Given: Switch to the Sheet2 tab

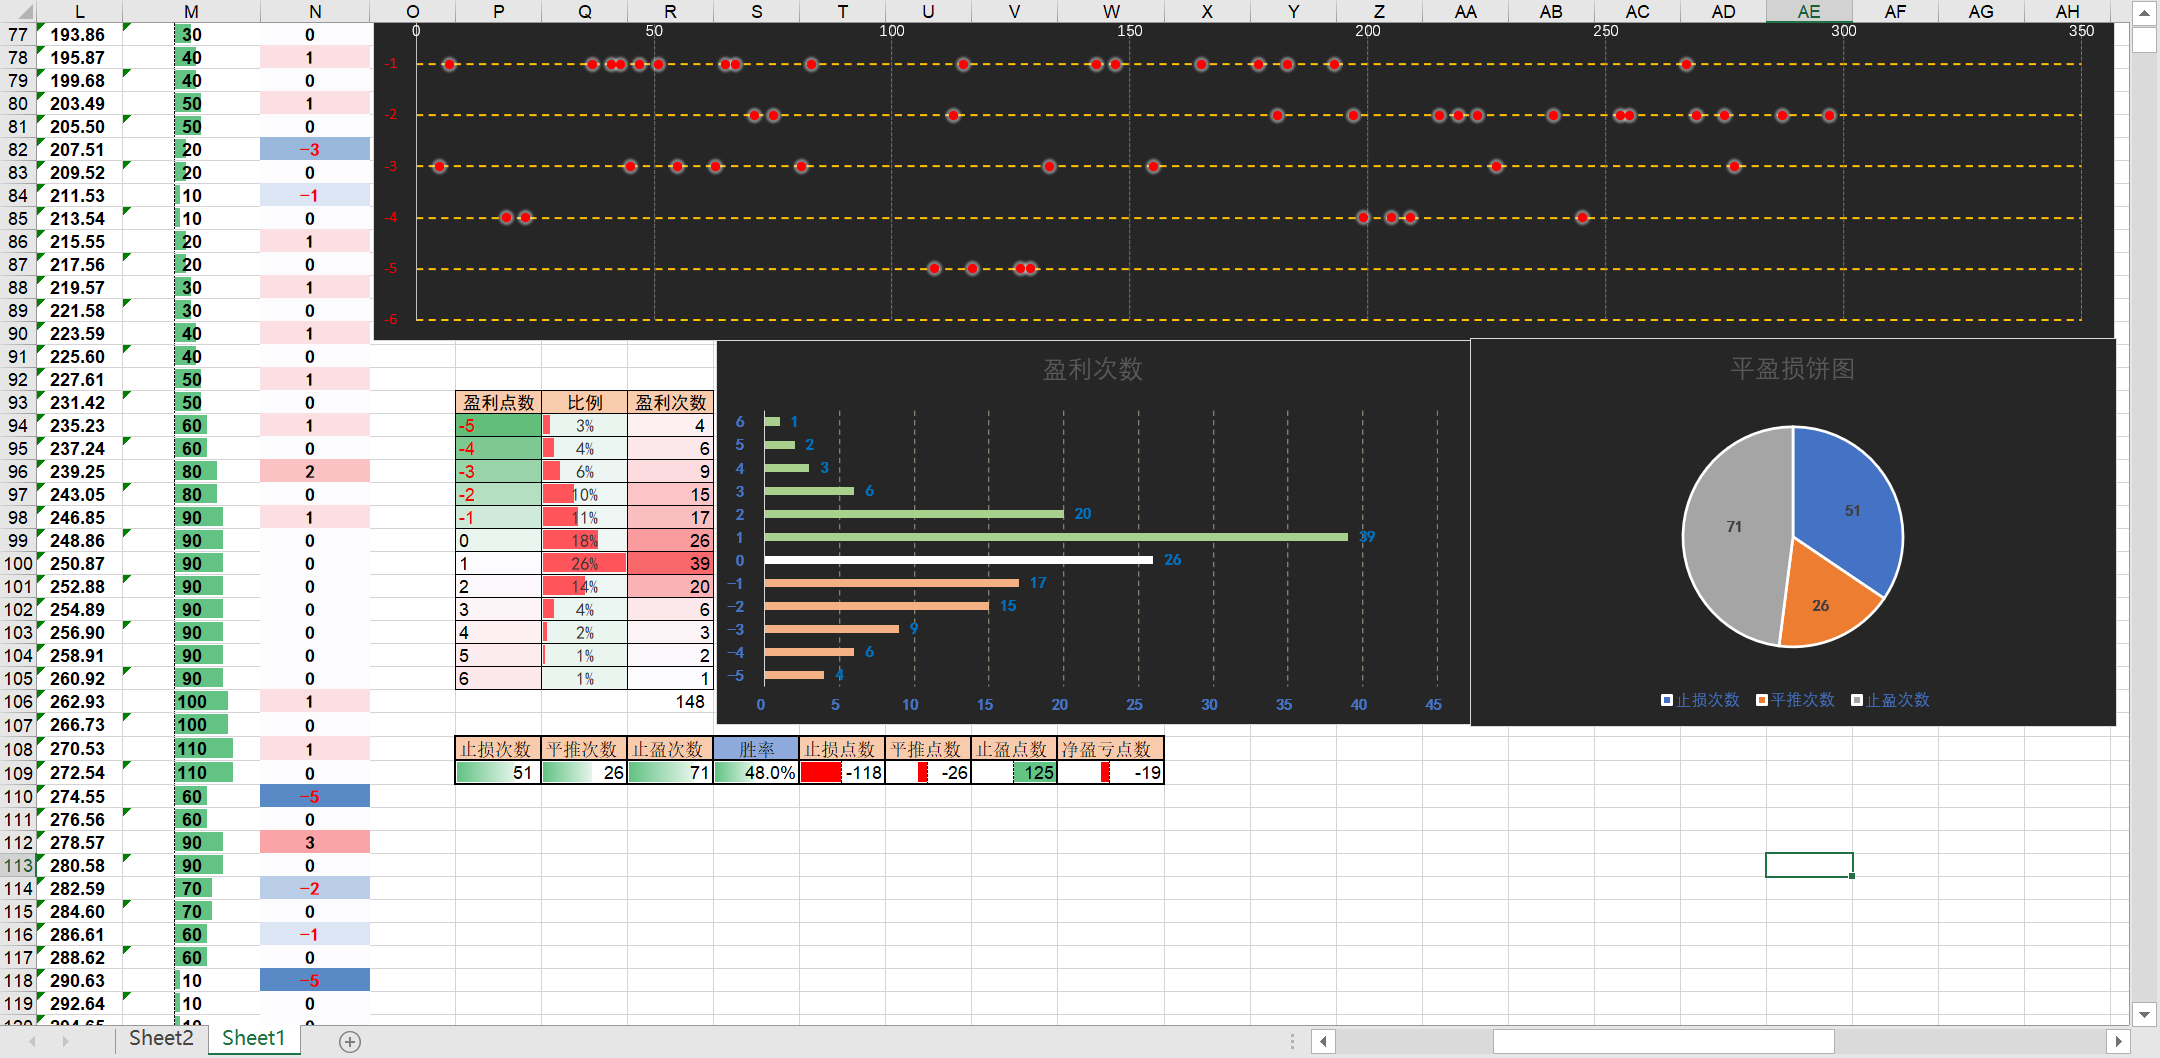Looking at the screenshot, I should tap(161, 1038).
